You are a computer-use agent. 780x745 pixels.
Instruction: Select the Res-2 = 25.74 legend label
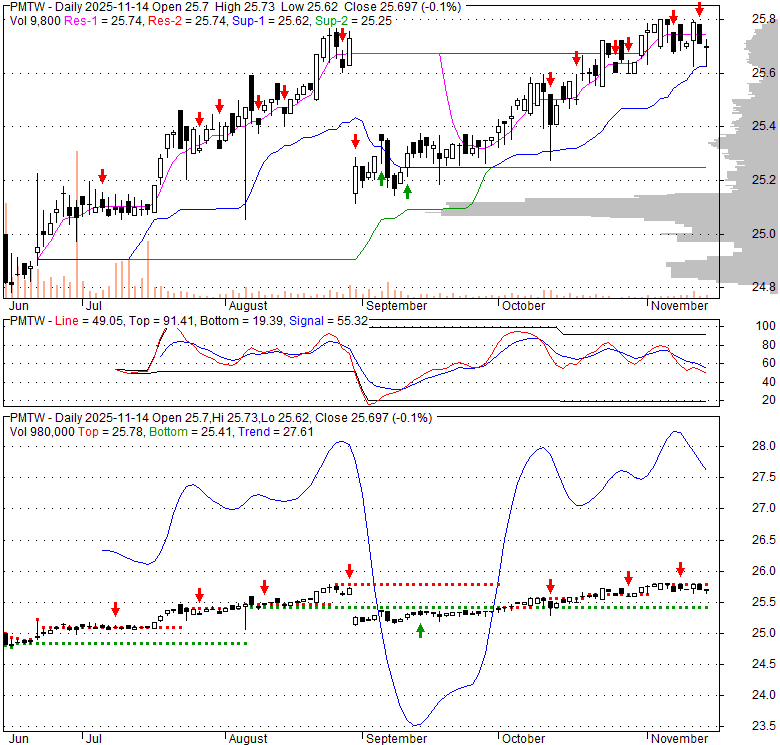point(187,21)
